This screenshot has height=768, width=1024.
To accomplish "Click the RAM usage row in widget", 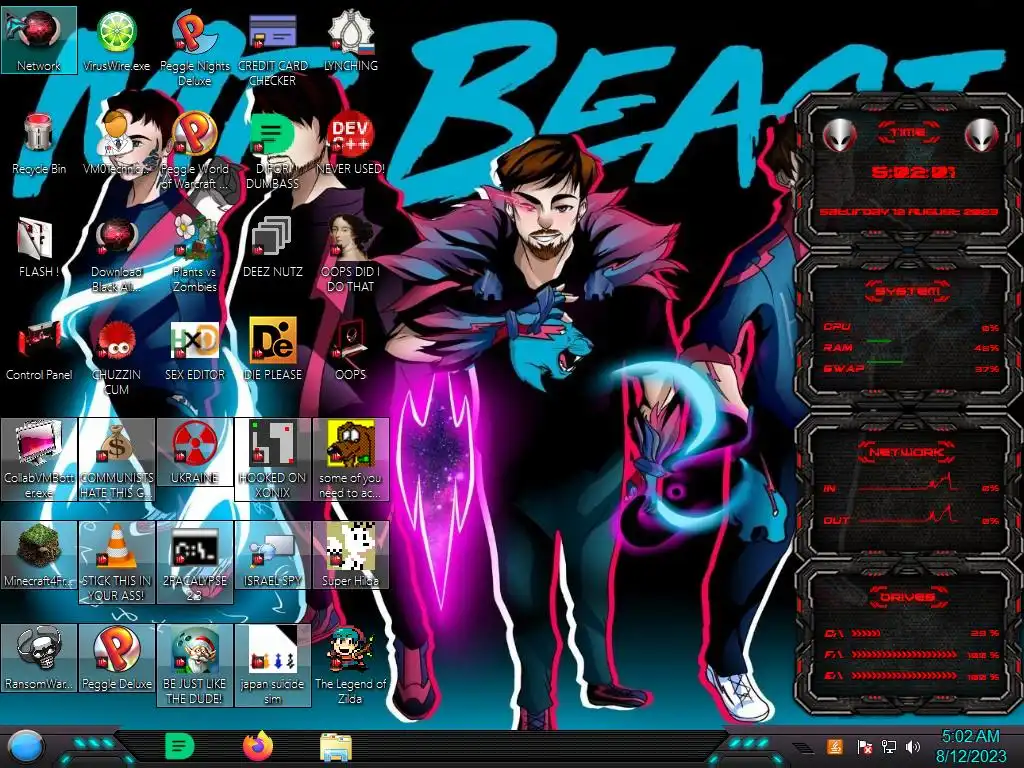I will 911,347.
